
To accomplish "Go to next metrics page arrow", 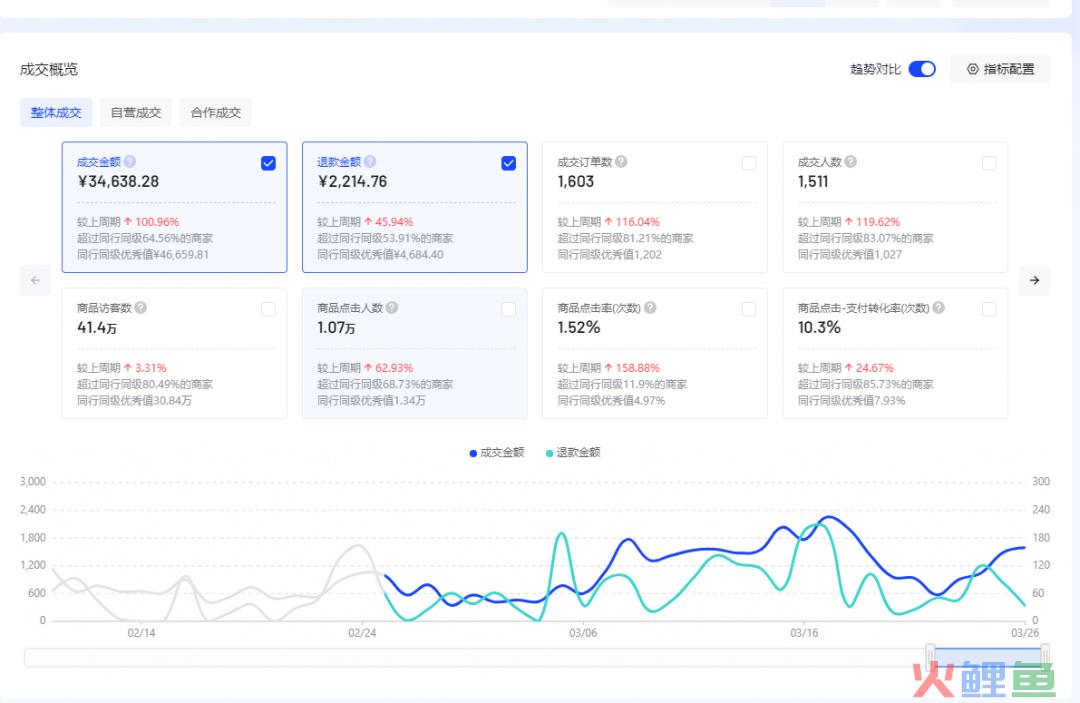I will 1035,280.
